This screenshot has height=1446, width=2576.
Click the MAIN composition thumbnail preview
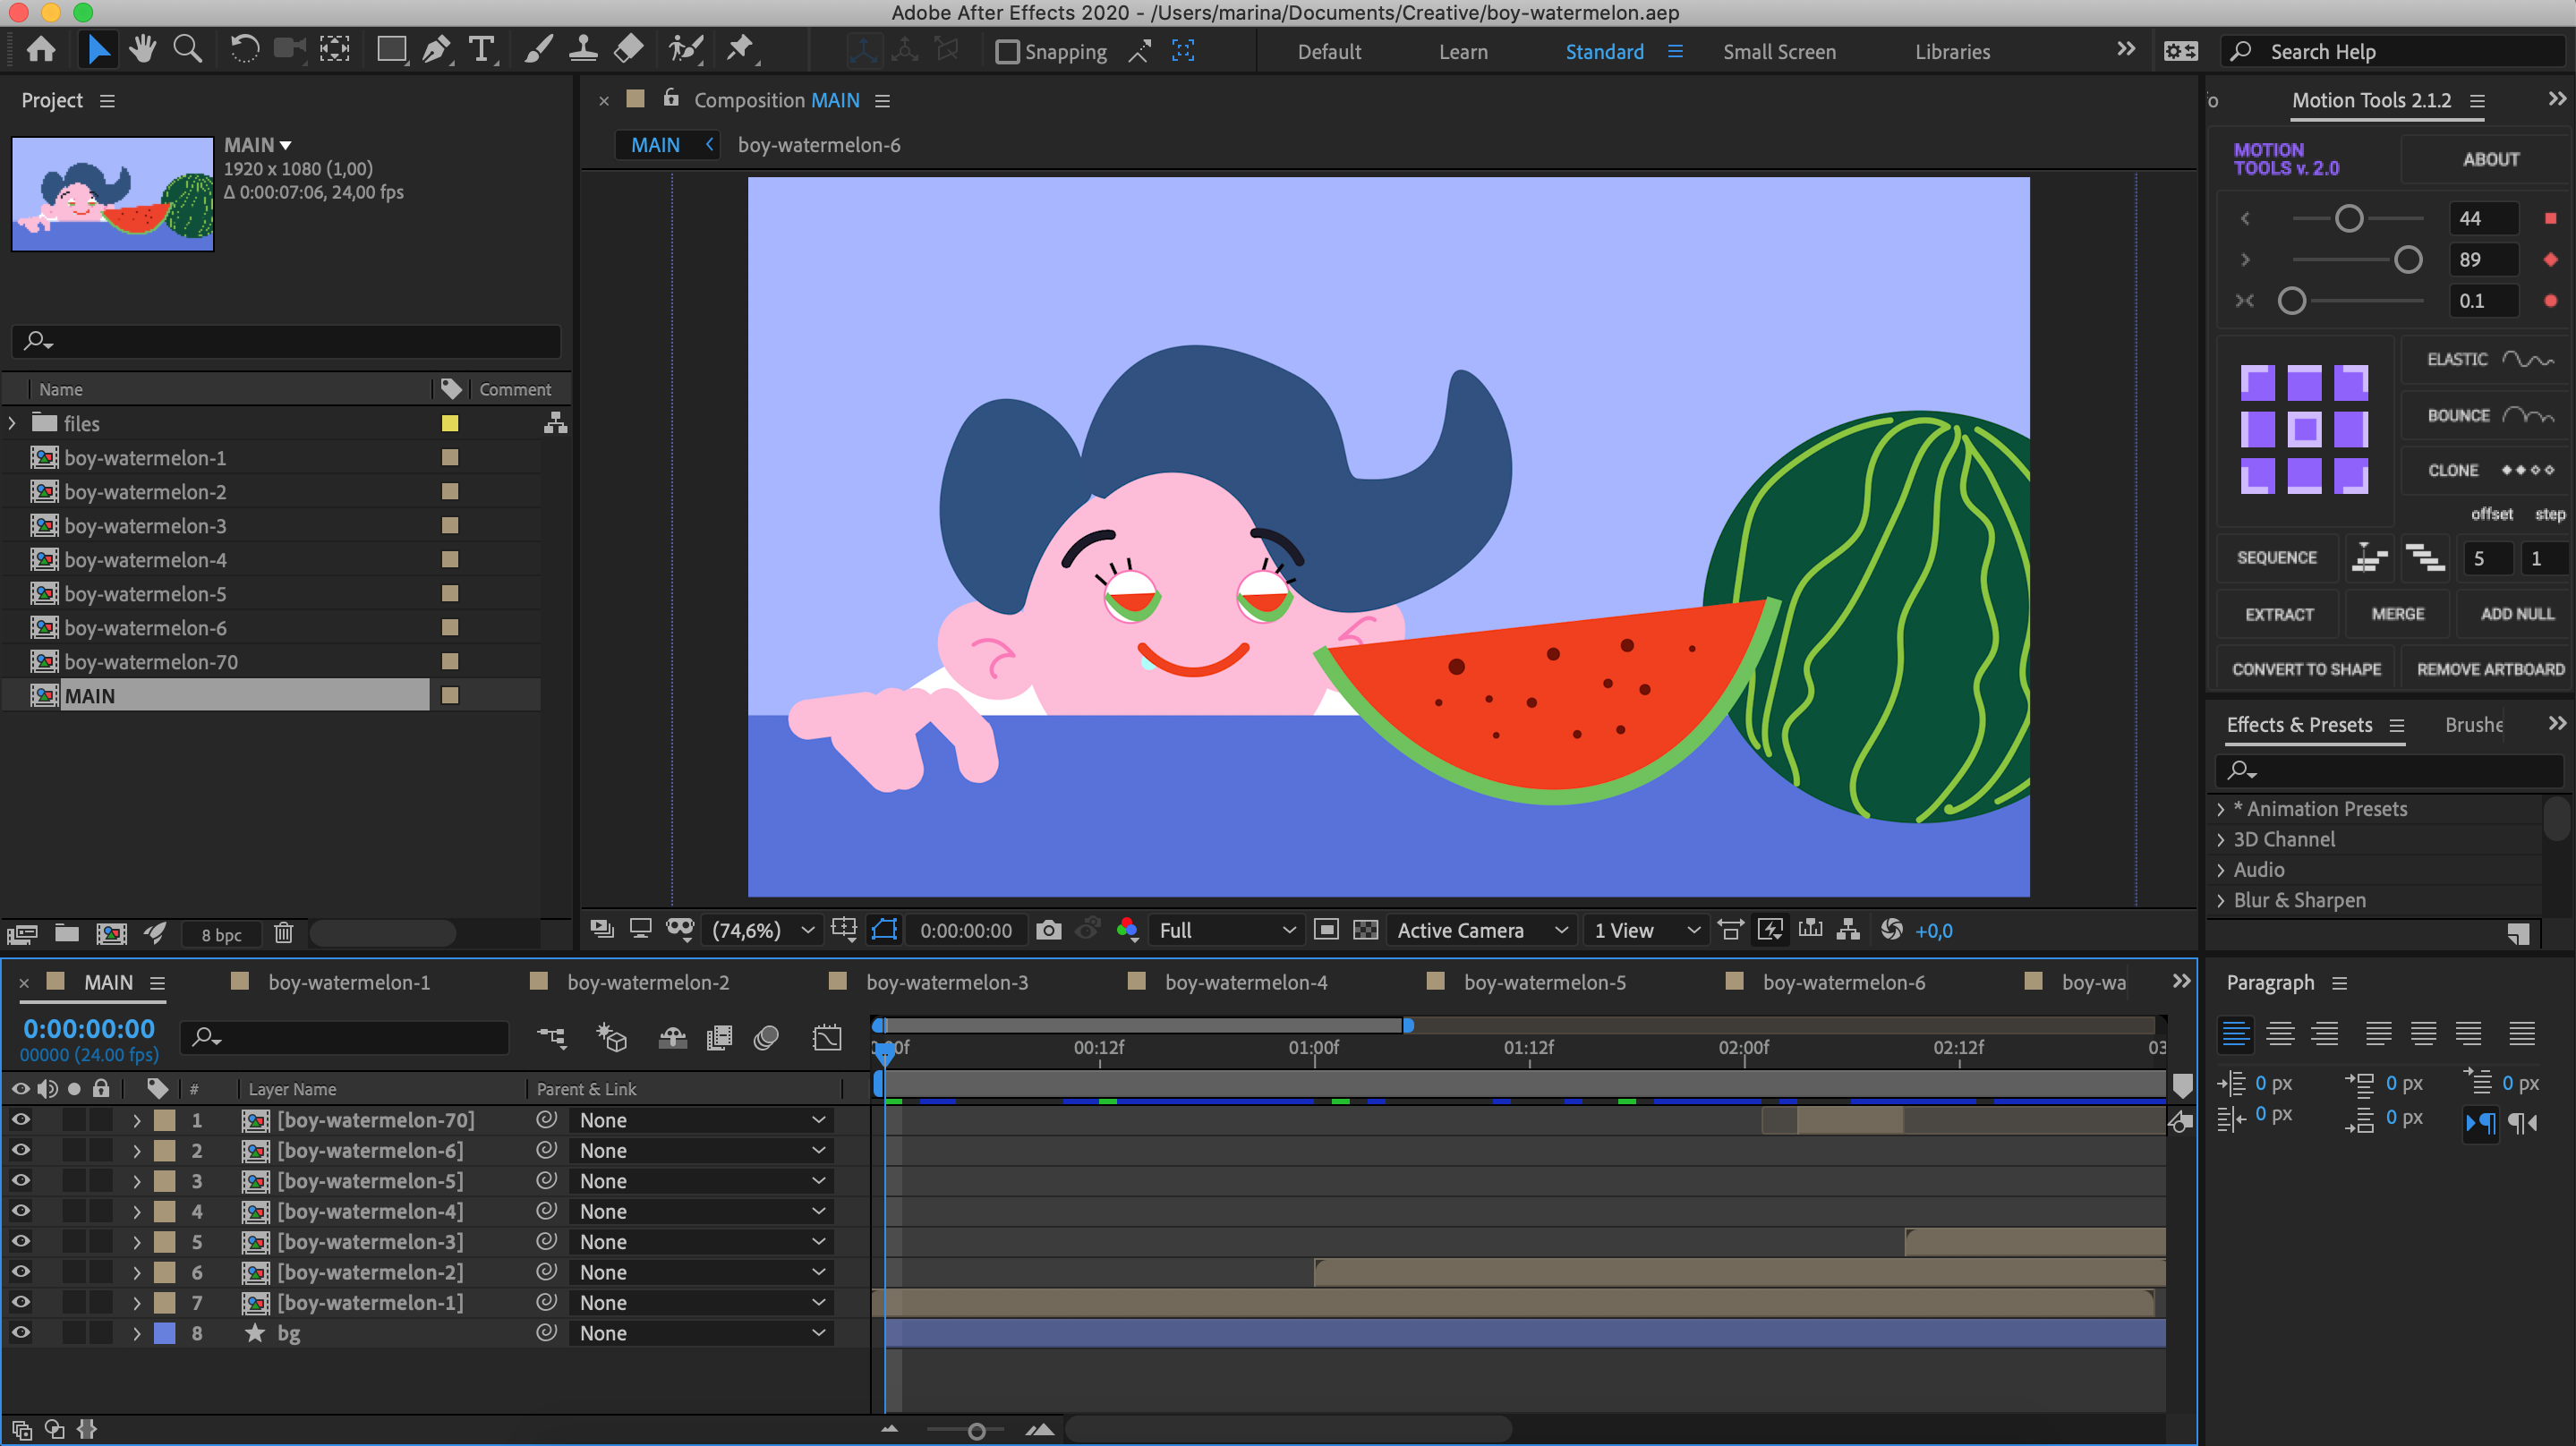112,194
